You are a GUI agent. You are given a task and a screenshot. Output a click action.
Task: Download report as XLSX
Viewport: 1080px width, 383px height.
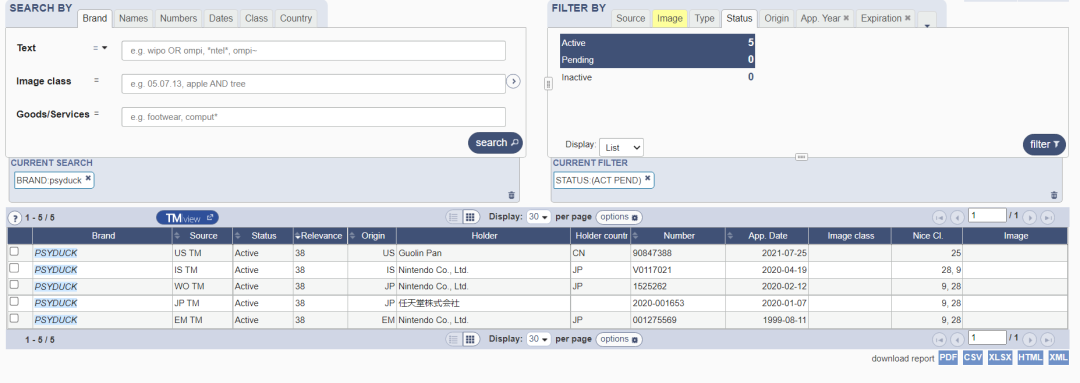999,358
